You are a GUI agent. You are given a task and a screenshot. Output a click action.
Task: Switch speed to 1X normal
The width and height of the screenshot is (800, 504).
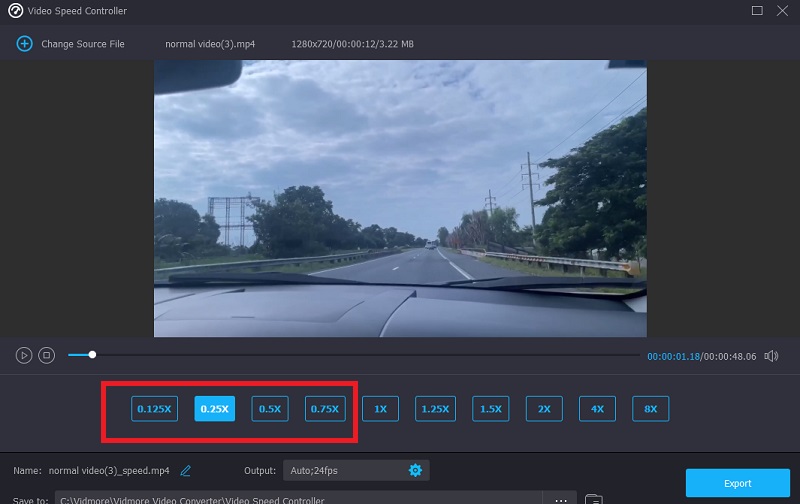(380, 408)
